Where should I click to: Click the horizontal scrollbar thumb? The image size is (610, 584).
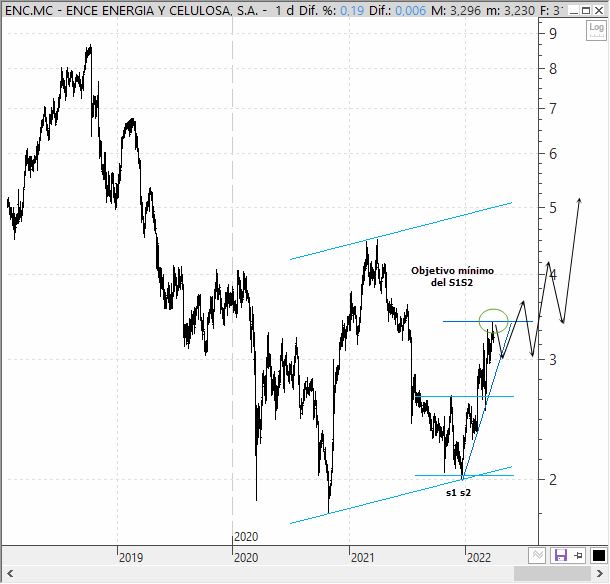[552, 573]
